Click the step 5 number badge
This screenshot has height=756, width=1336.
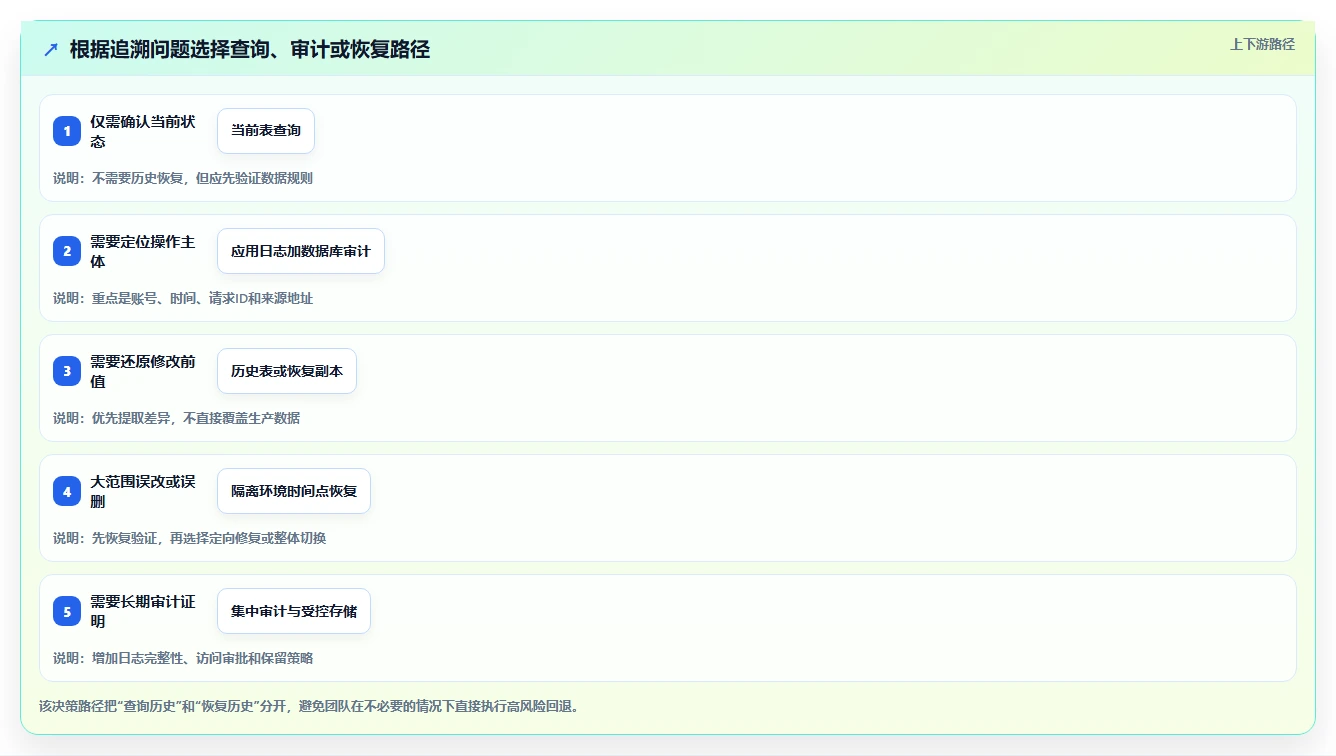pos(67,611)
